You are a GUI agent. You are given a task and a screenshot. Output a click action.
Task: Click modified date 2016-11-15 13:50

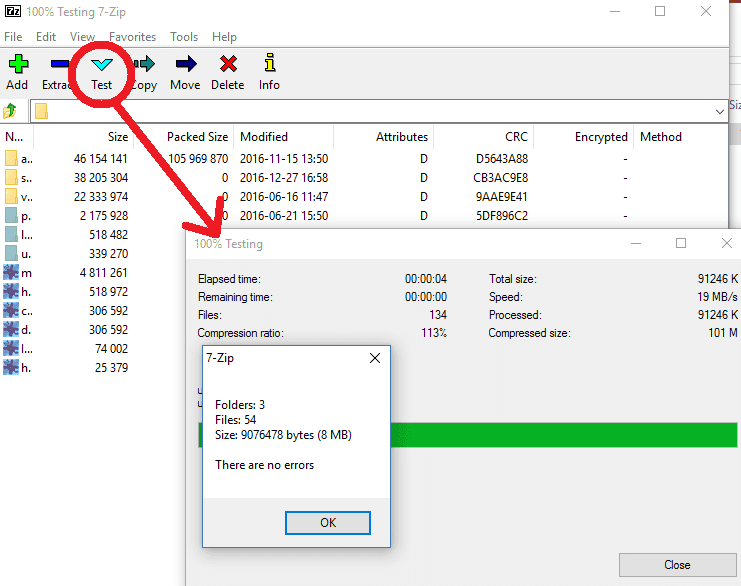284,159
